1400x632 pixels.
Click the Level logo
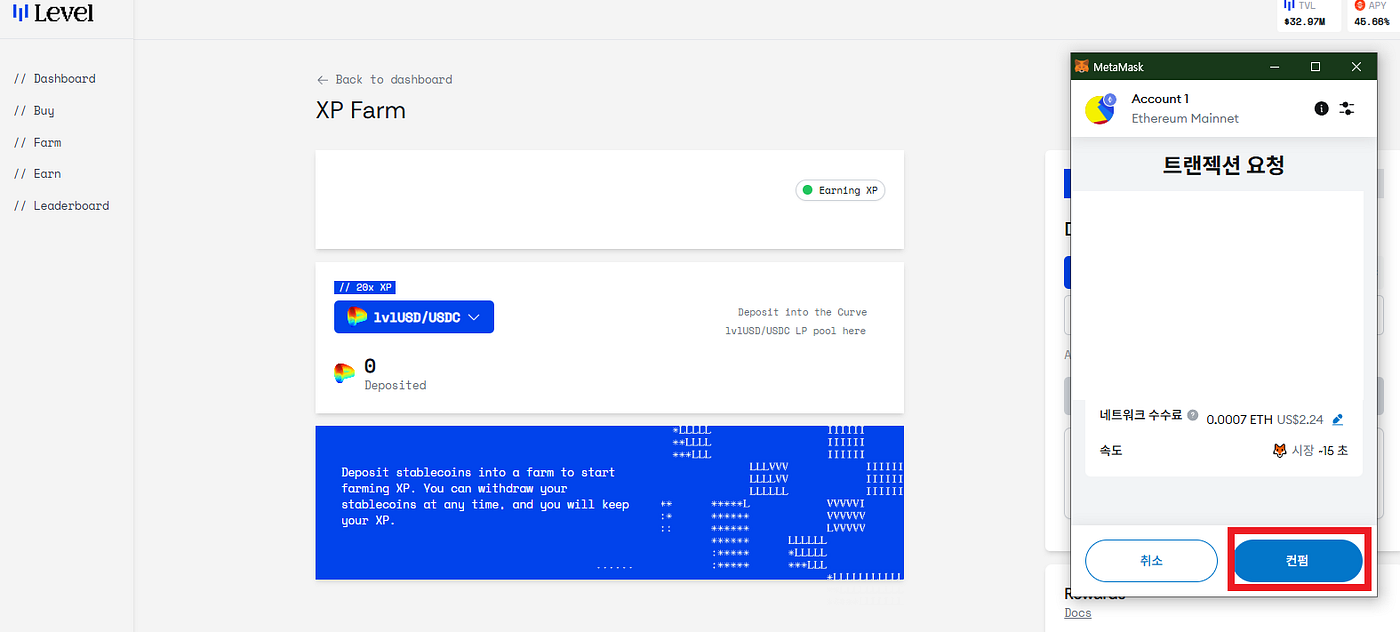pos(53,13)
